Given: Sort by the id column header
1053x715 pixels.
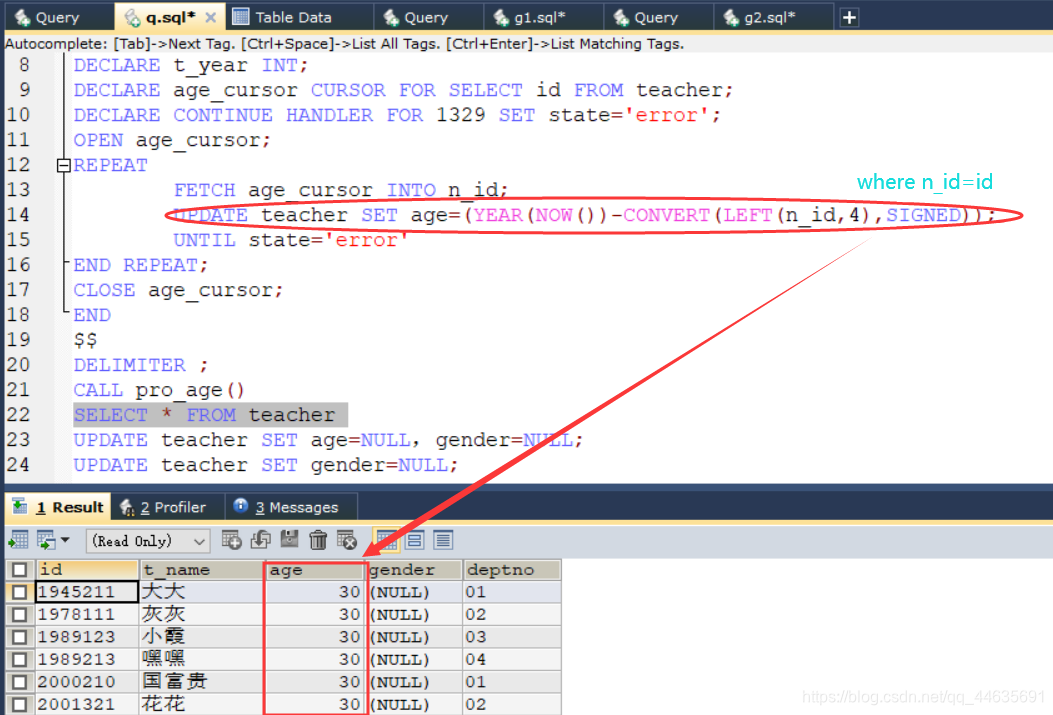Looking at the screenshot, I should point(87,570).
